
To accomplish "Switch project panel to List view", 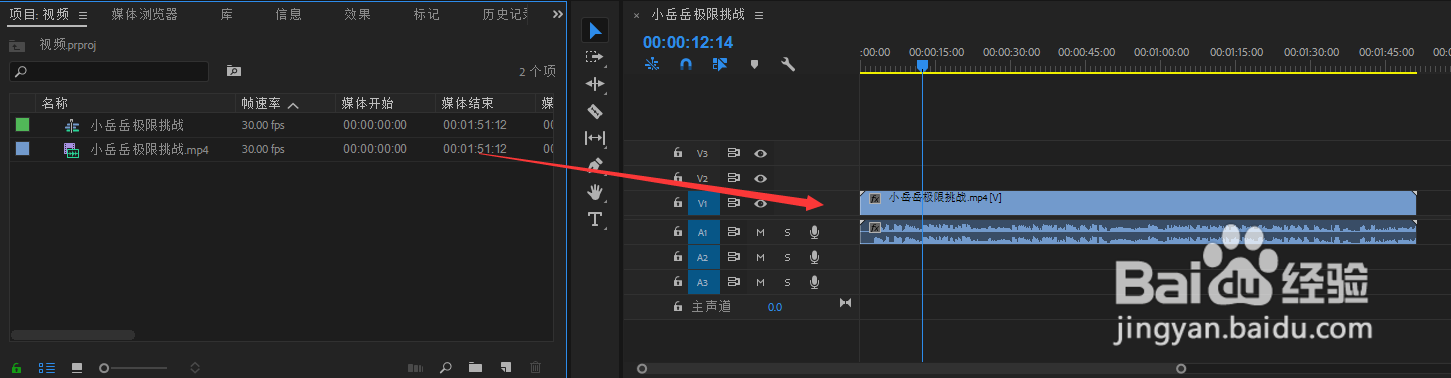I will pos(46,368).
